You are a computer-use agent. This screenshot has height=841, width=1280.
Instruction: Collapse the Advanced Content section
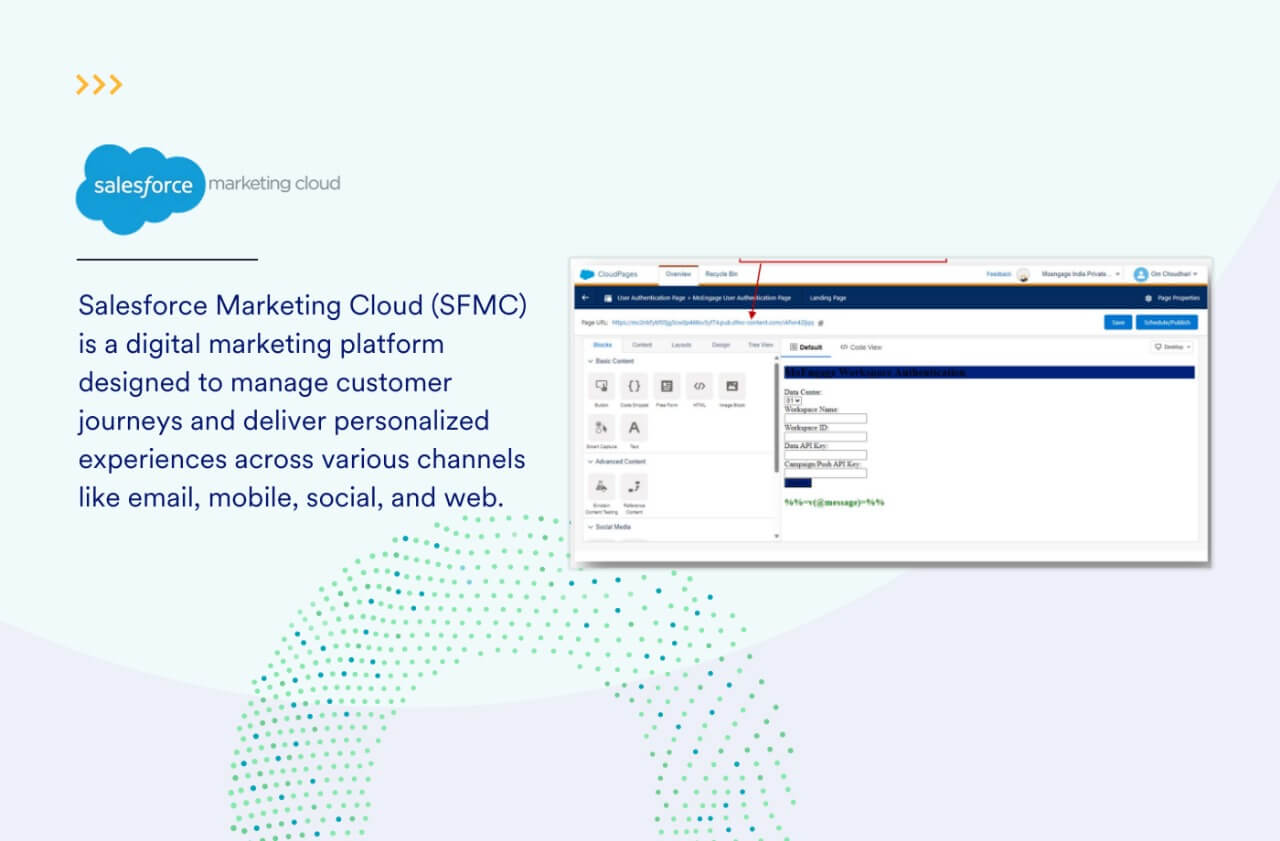click(590, 461)
